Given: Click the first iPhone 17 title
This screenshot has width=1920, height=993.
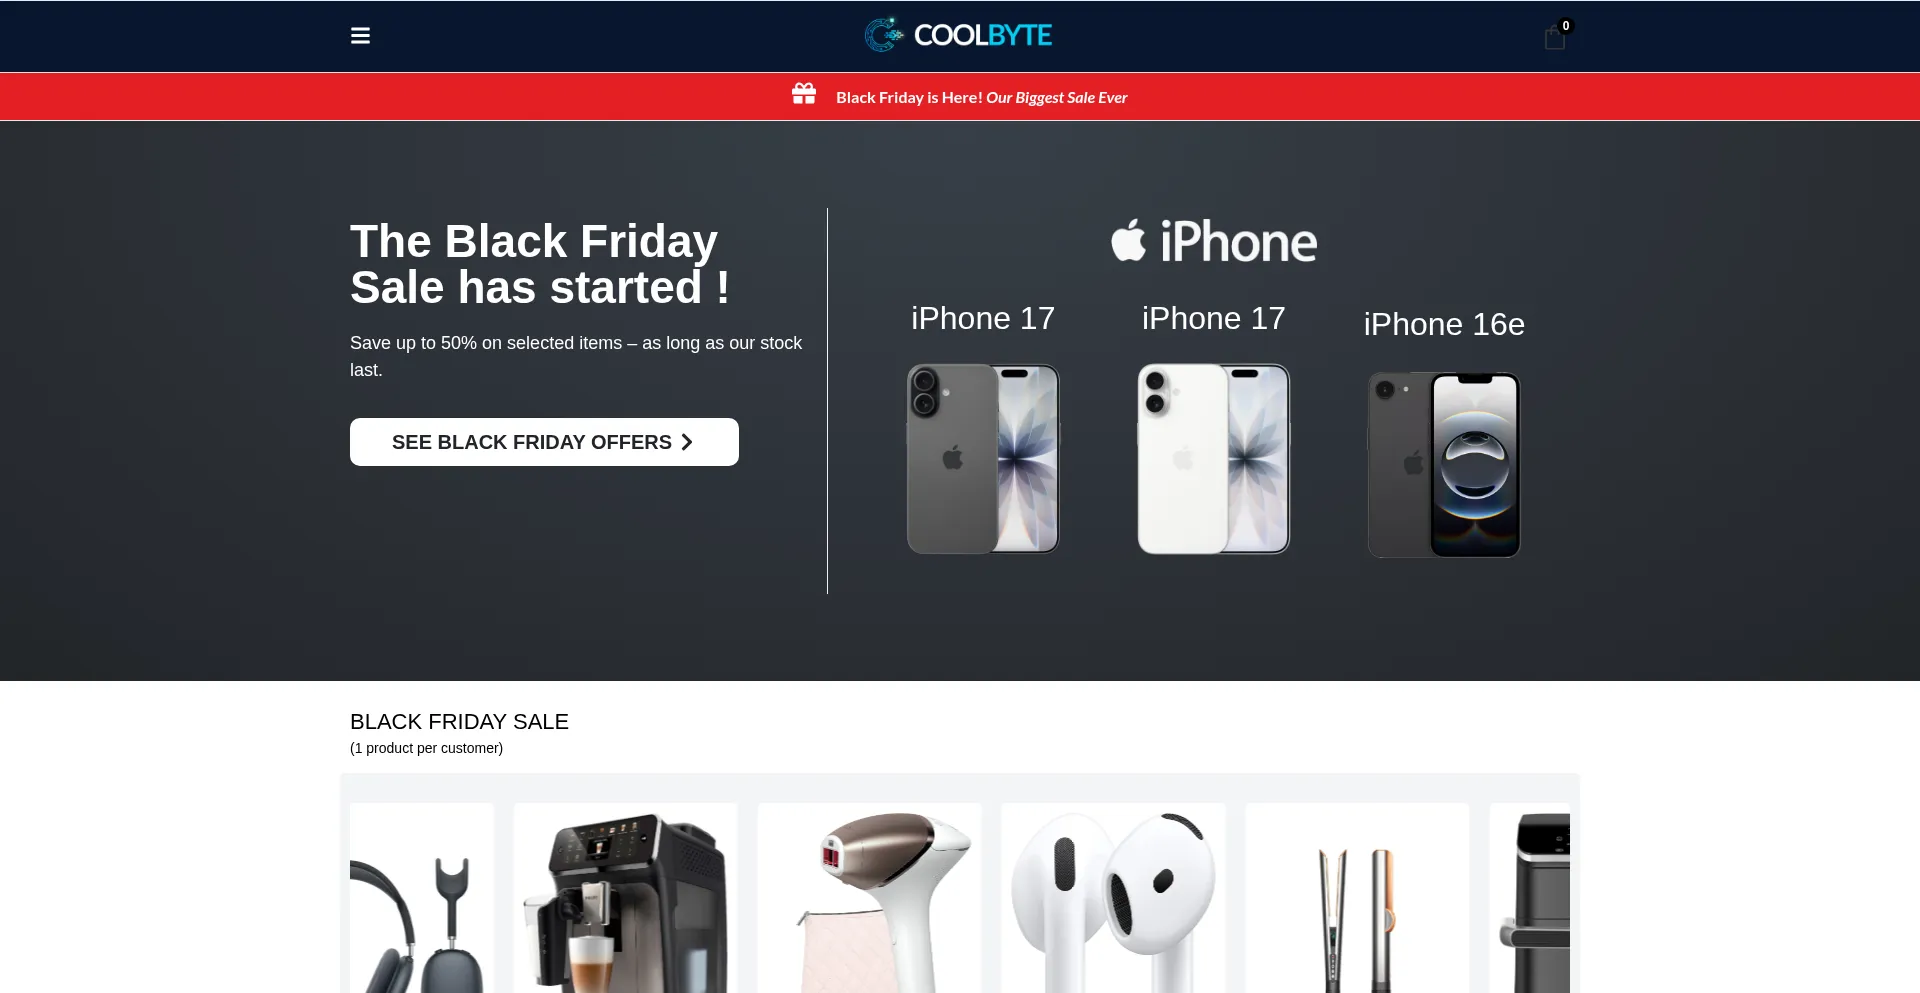Looking at the screenshot, I should tap(983, 318).
